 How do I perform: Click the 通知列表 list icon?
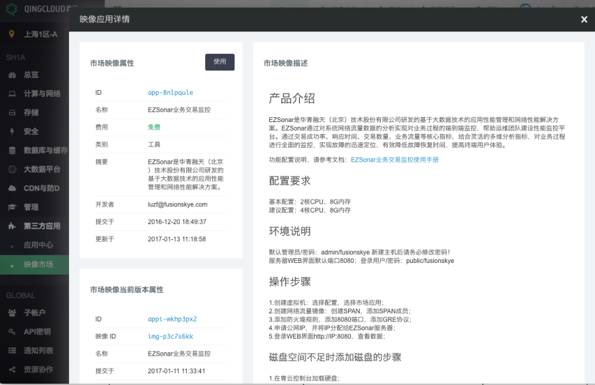coord(12,350)
